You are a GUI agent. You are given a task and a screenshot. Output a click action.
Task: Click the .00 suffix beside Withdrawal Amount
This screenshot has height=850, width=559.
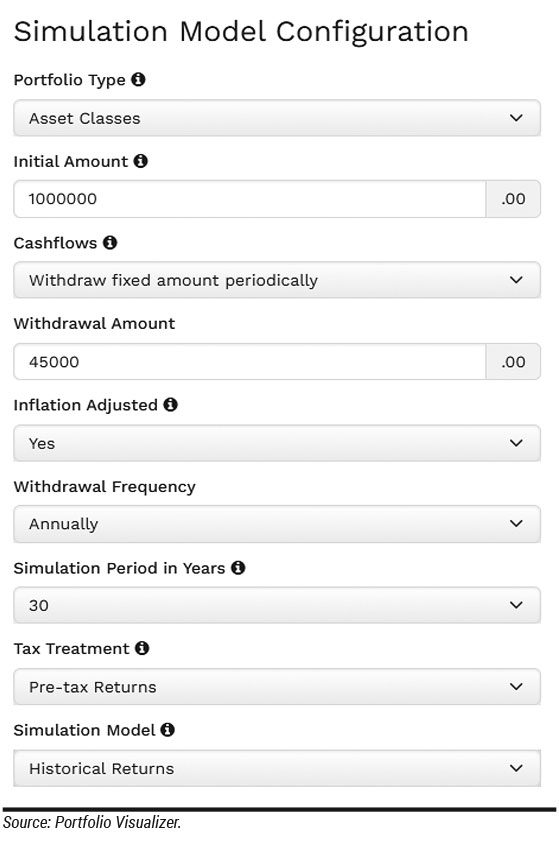pos(513,362)
